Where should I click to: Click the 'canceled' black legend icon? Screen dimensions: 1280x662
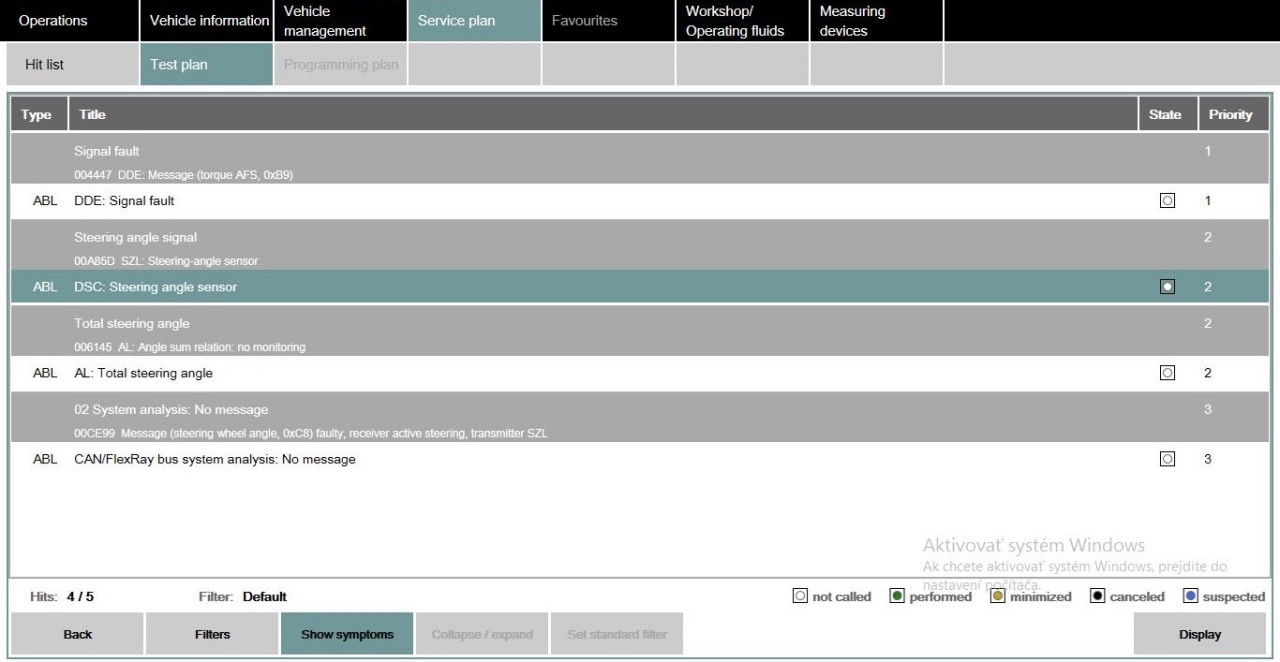[x=1097, y=597]
